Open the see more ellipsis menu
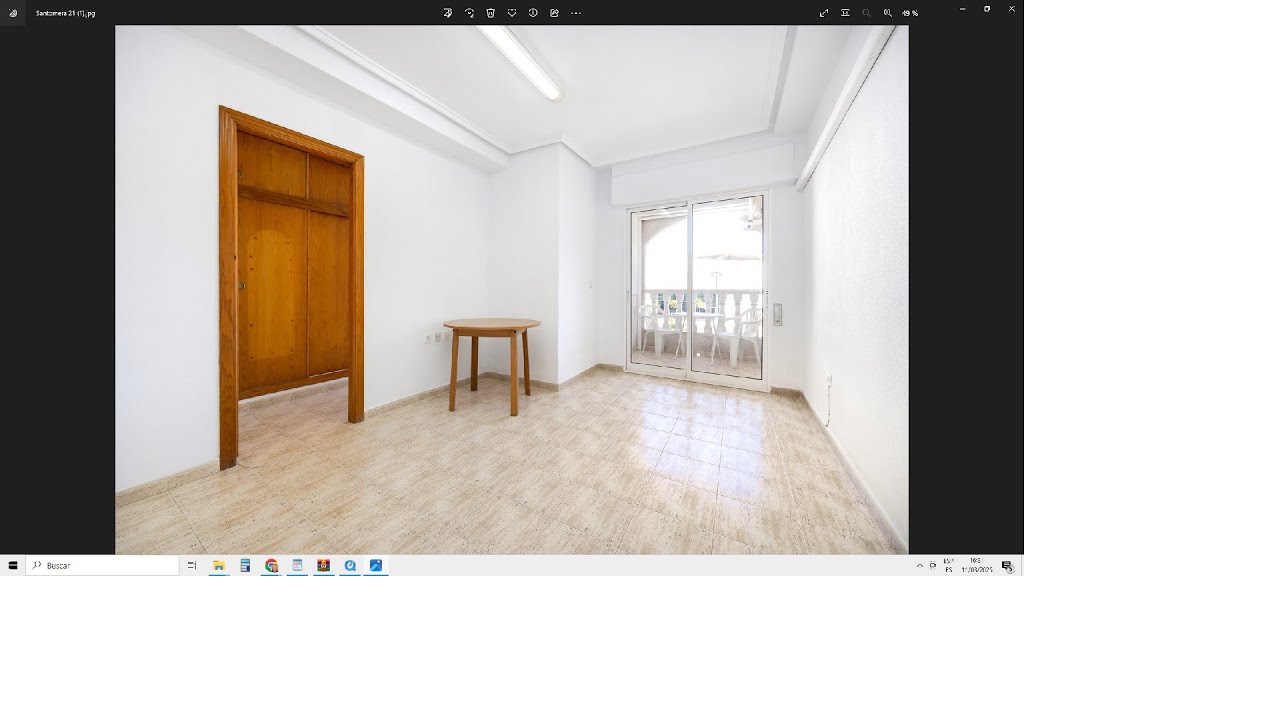The image size is (1280, 720). (576, 13)
